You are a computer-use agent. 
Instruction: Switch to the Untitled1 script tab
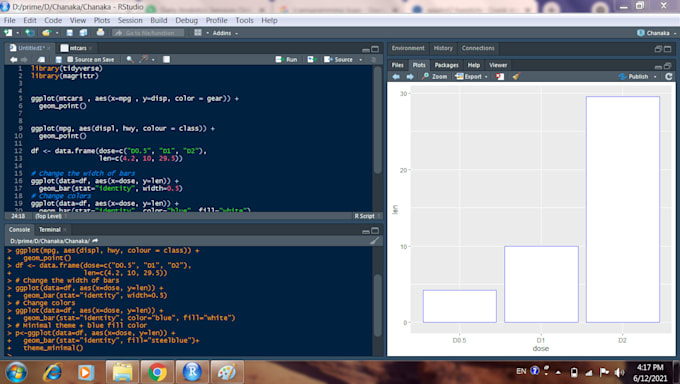pyautogui.click(x=31, y=48)
